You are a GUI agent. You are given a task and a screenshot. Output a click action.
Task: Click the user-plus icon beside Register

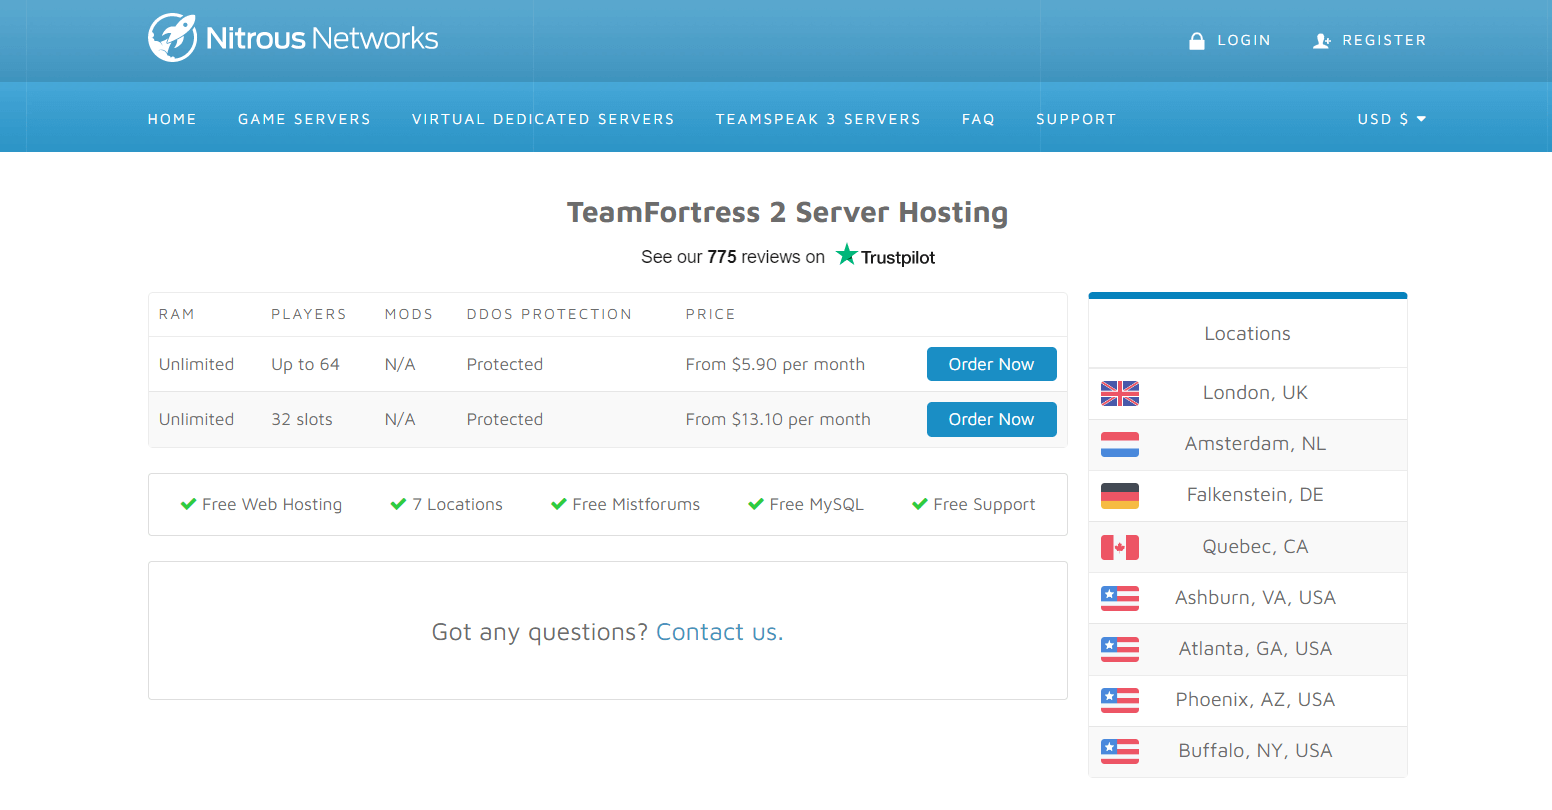coord(1321,41)
